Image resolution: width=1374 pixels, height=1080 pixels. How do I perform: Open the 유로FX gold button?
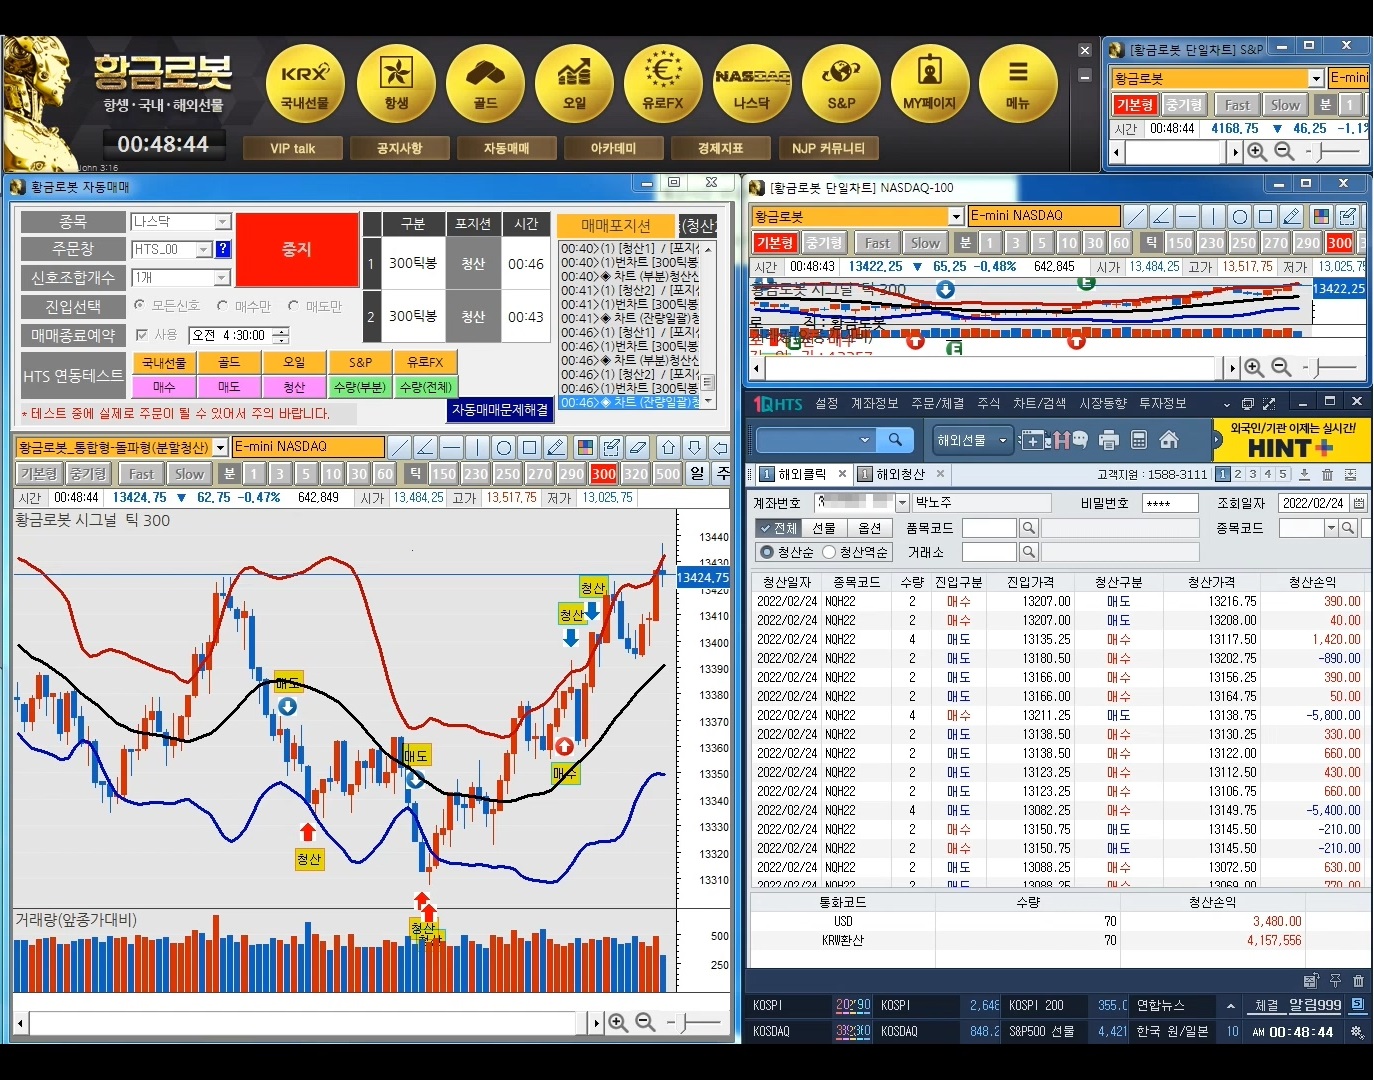663,84
